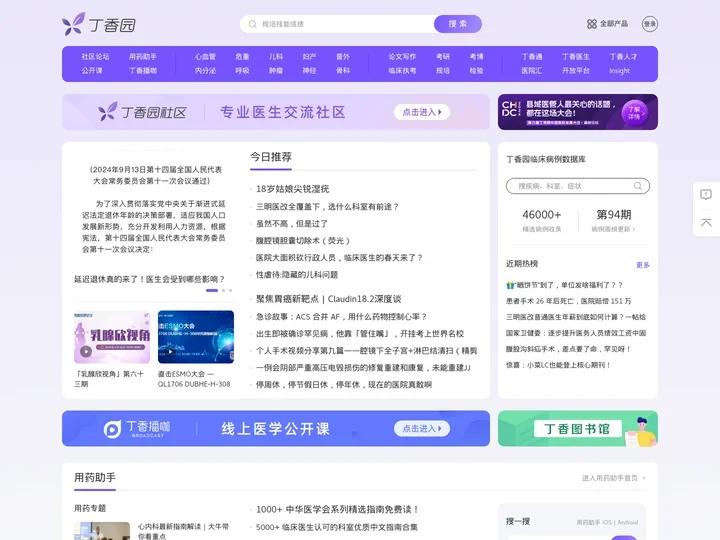The height and width of the screenshot is (540, 720).
Task: Click the 搜索 button
Action: [458, 24]
